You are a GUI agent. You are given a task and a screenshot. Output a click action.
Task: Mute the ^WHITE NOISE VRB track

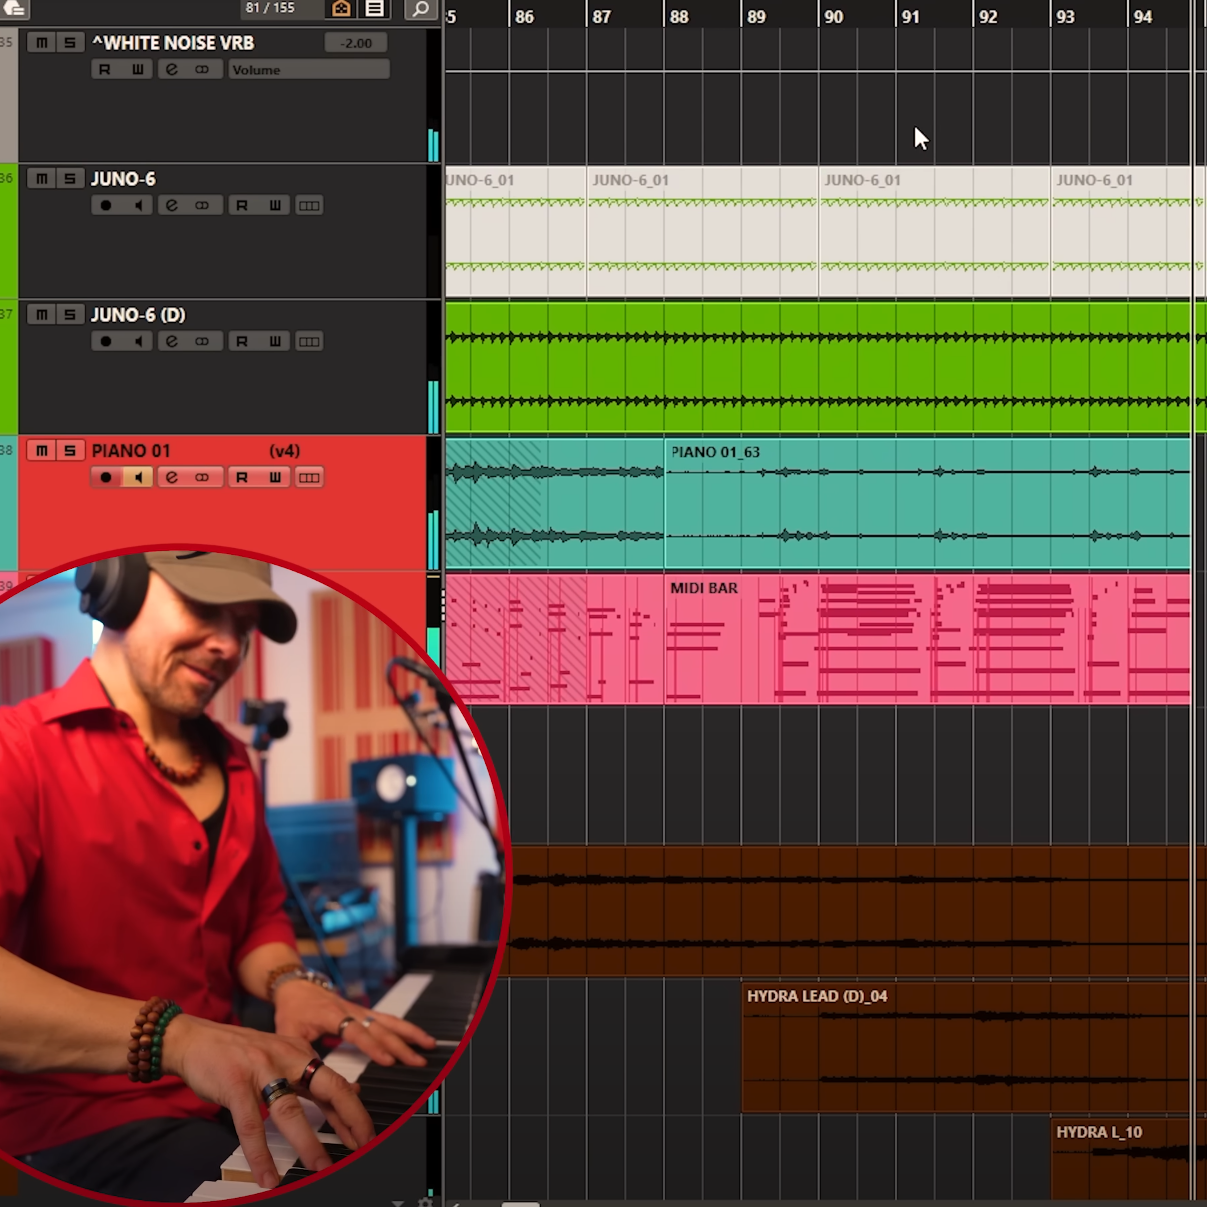point(41,43)
